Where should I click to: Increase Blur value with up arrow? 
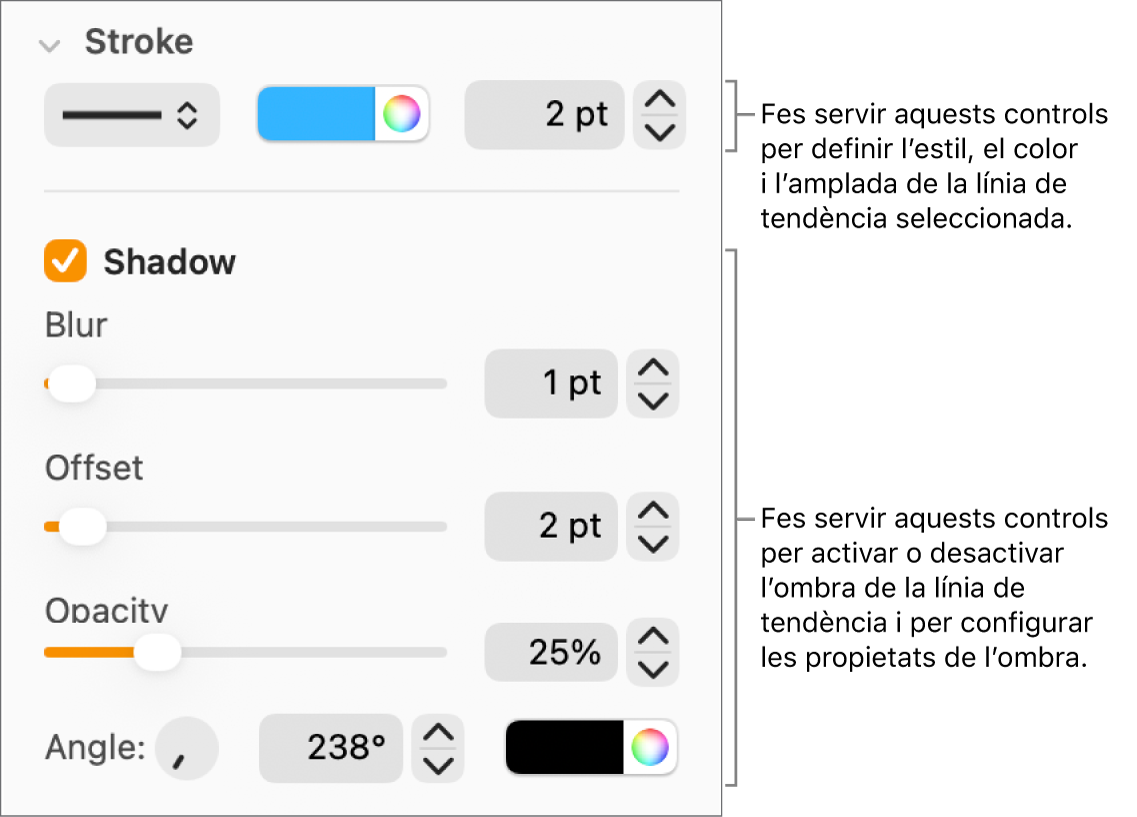(x=652, y=369)
